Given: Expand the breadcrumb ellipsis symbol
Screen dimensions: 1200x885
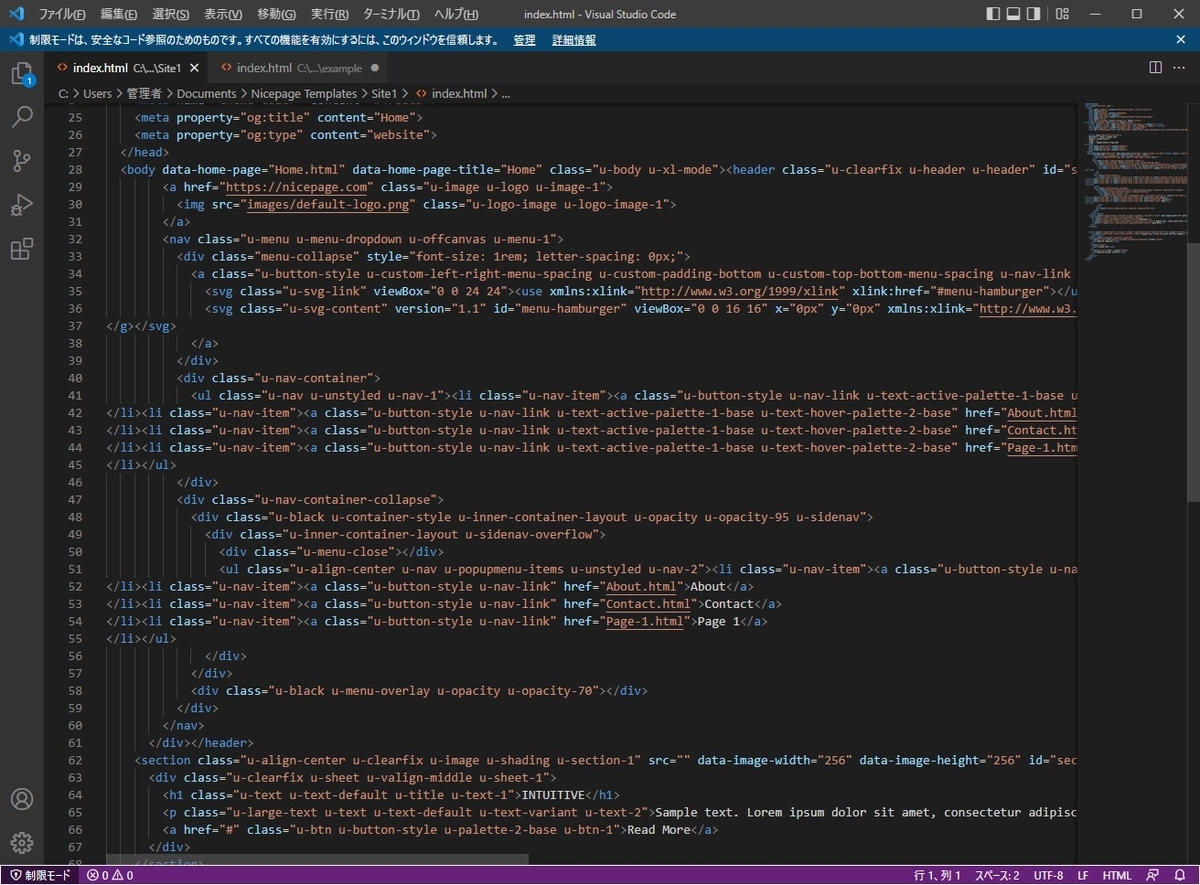Looking at the screenshot, I should pyautogui.click(x=505, y=93).
